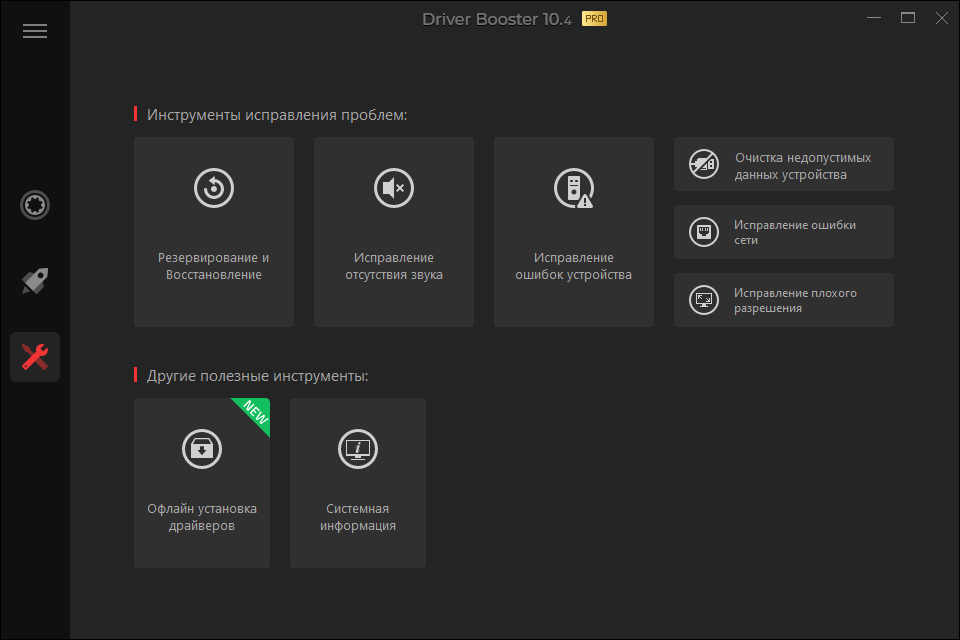Viewport: 960px width, 640px height.
Task: Launch Offline Driver Installer tool
Action: pyautogui.click(x=201, y=480)
